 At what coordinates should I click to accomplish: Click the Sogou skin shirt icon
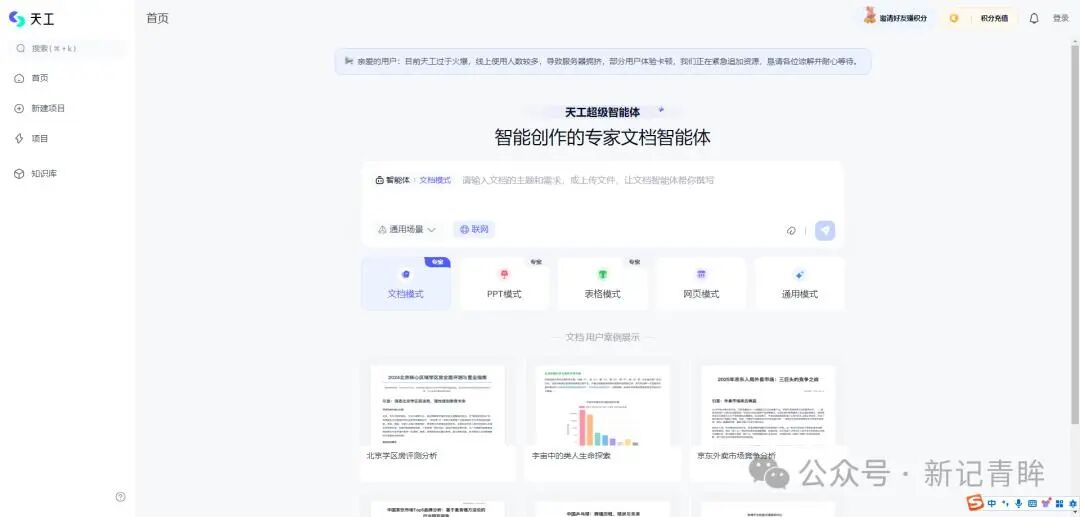pyautogui.click(x=1046, y=503)
